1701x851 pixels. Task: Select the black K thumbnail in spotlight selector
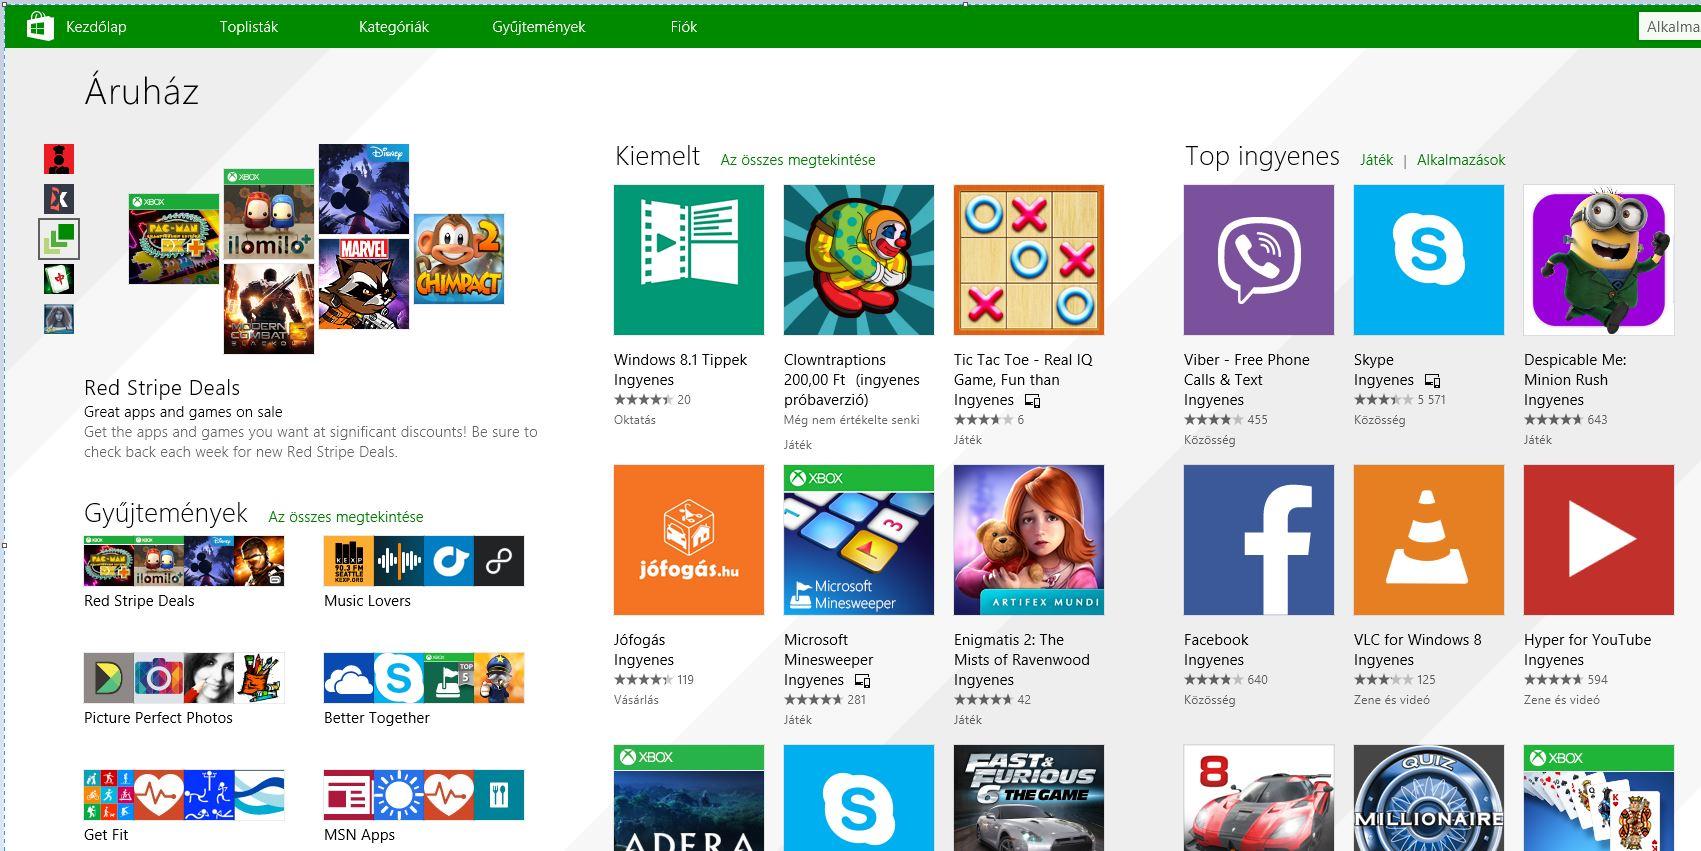click(x=59, y=199)
